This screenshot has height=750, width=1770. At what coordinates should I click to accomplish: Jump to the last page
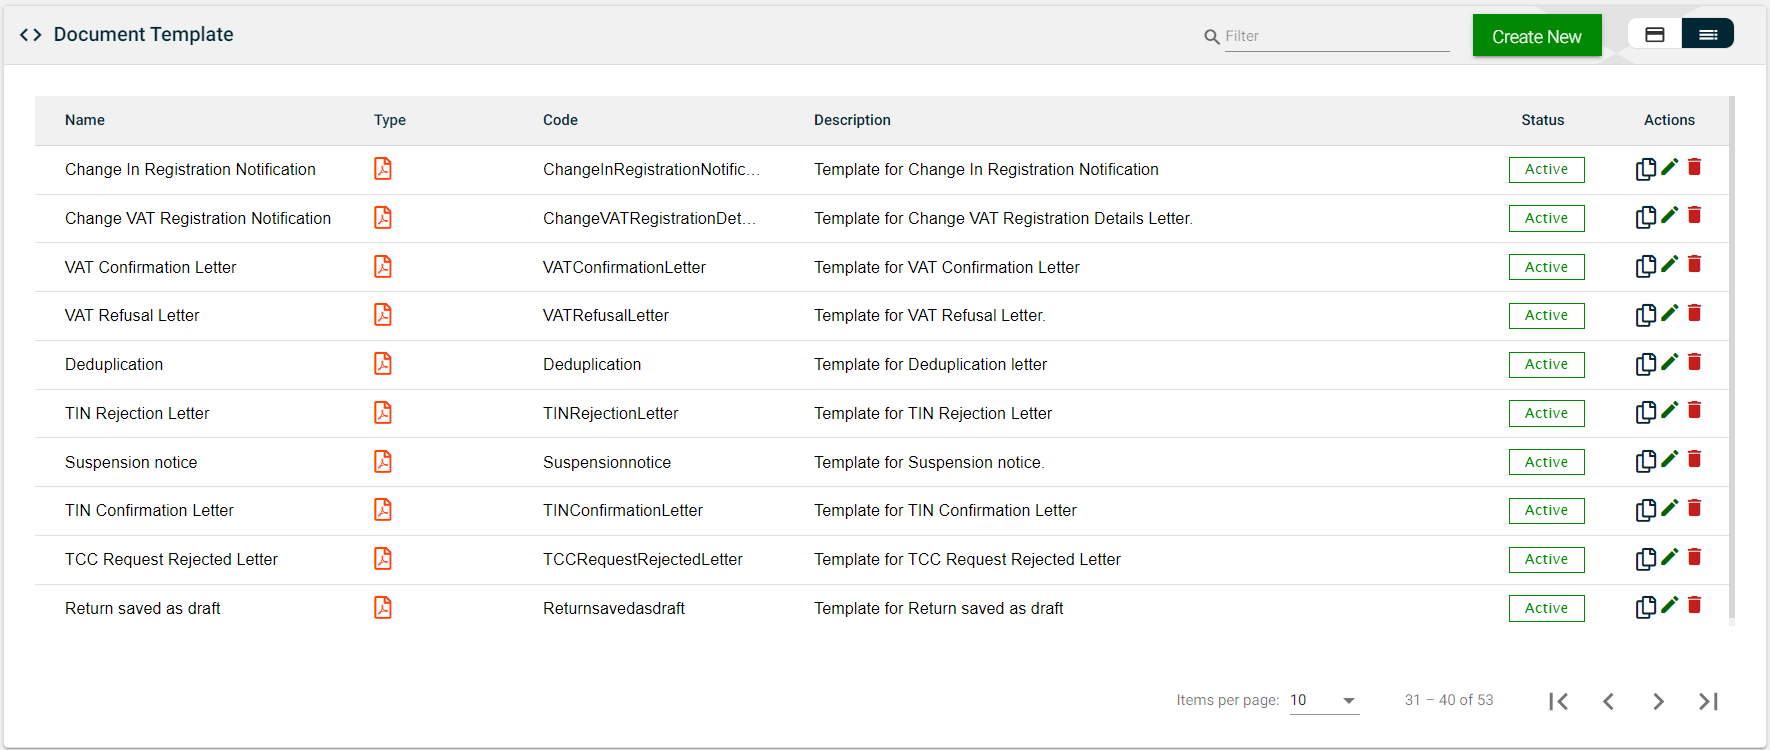(x=1708, y=701)
